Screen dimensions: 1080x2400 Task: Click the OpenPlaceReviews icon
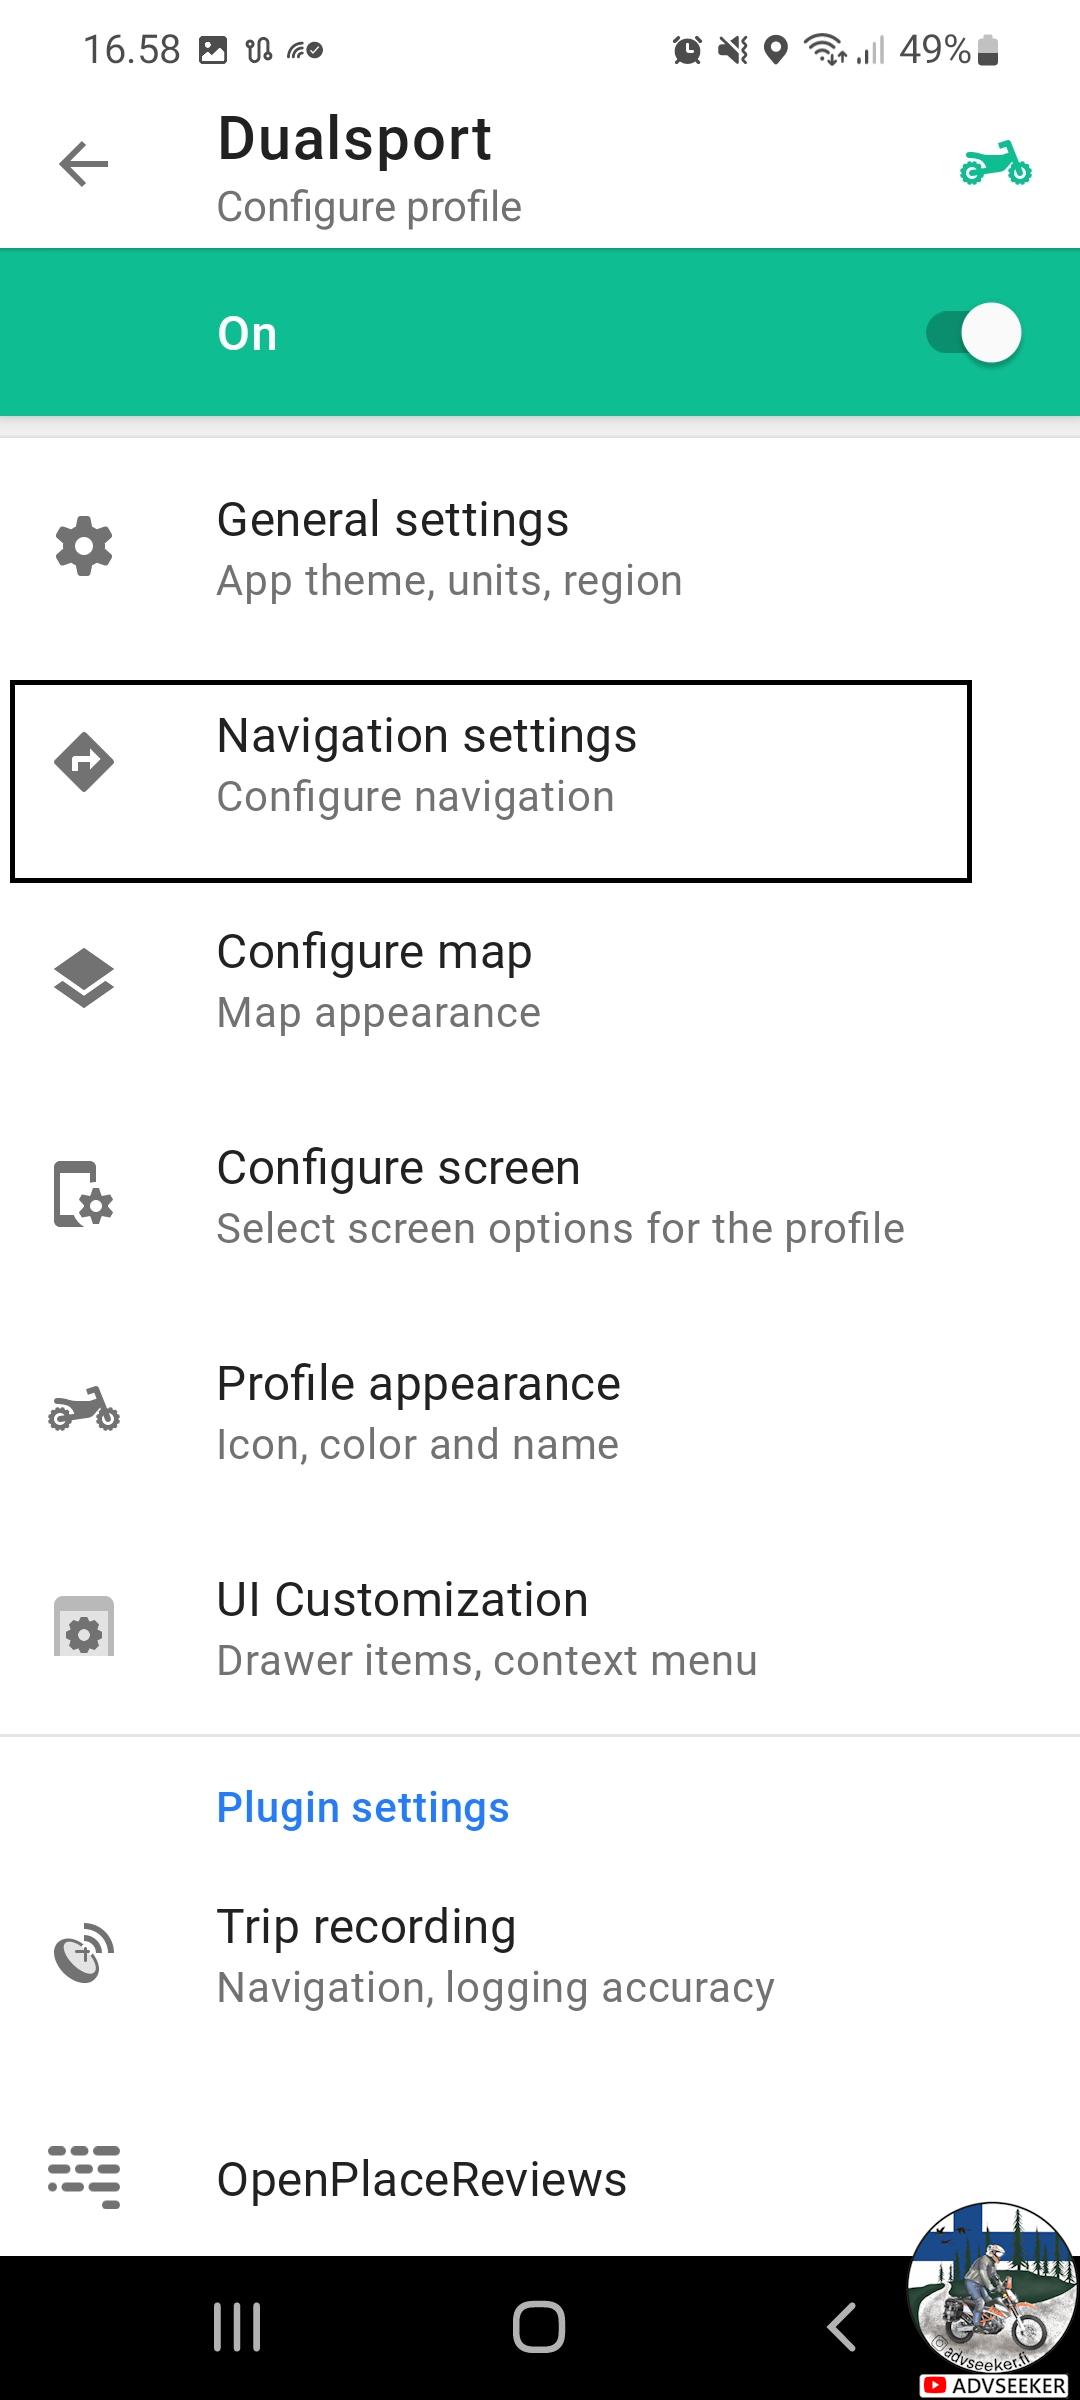coord(84,2177)
